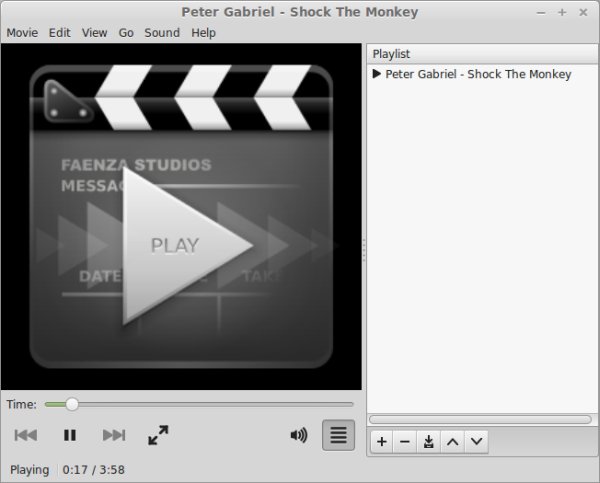The width and height of the screenshot is (600, 483).
Task: Click the pane divider handle beside playlist
Action: pyautogui.click(x=364, y=251)
